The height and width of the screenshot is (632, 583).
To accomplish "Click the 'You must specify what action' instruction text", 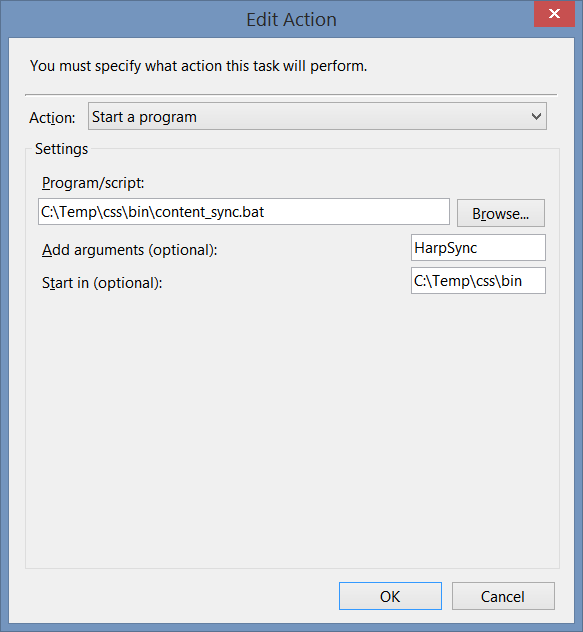I will 198,66.
